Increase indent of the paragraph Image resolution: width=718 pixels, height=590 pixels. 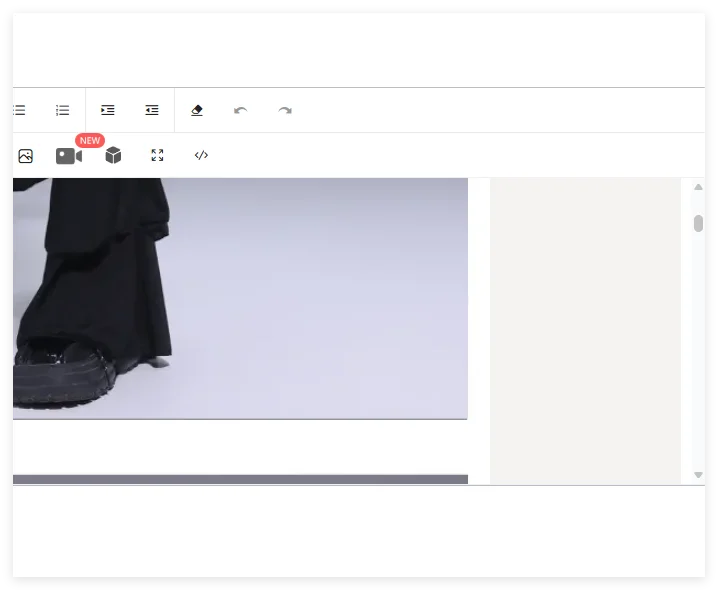coord(108,110)
